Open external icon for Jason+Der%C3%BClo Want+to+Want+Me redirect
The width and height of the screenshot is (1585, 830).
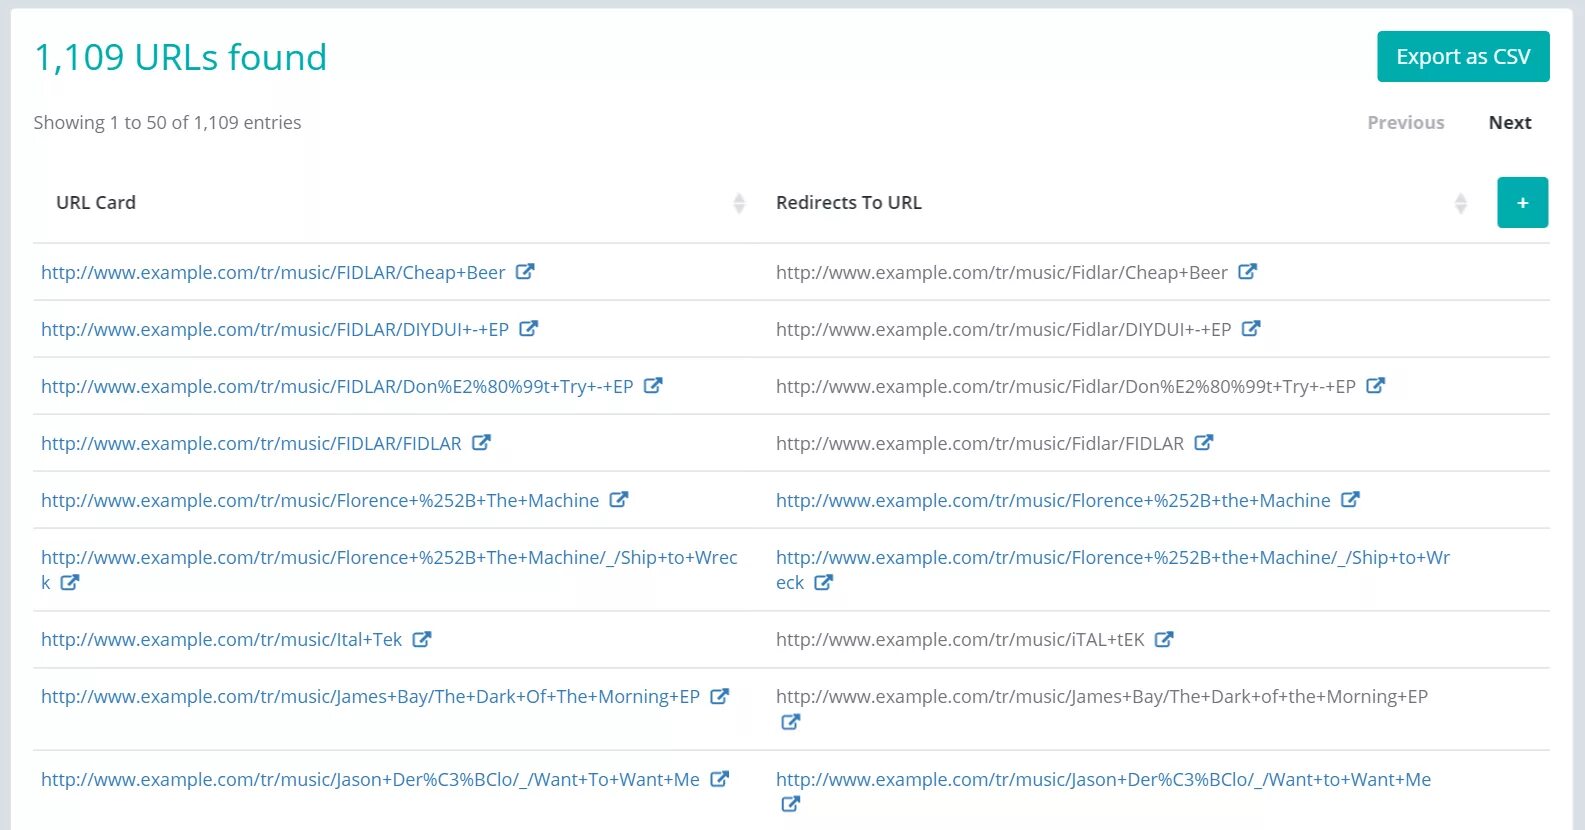[790, 804]
